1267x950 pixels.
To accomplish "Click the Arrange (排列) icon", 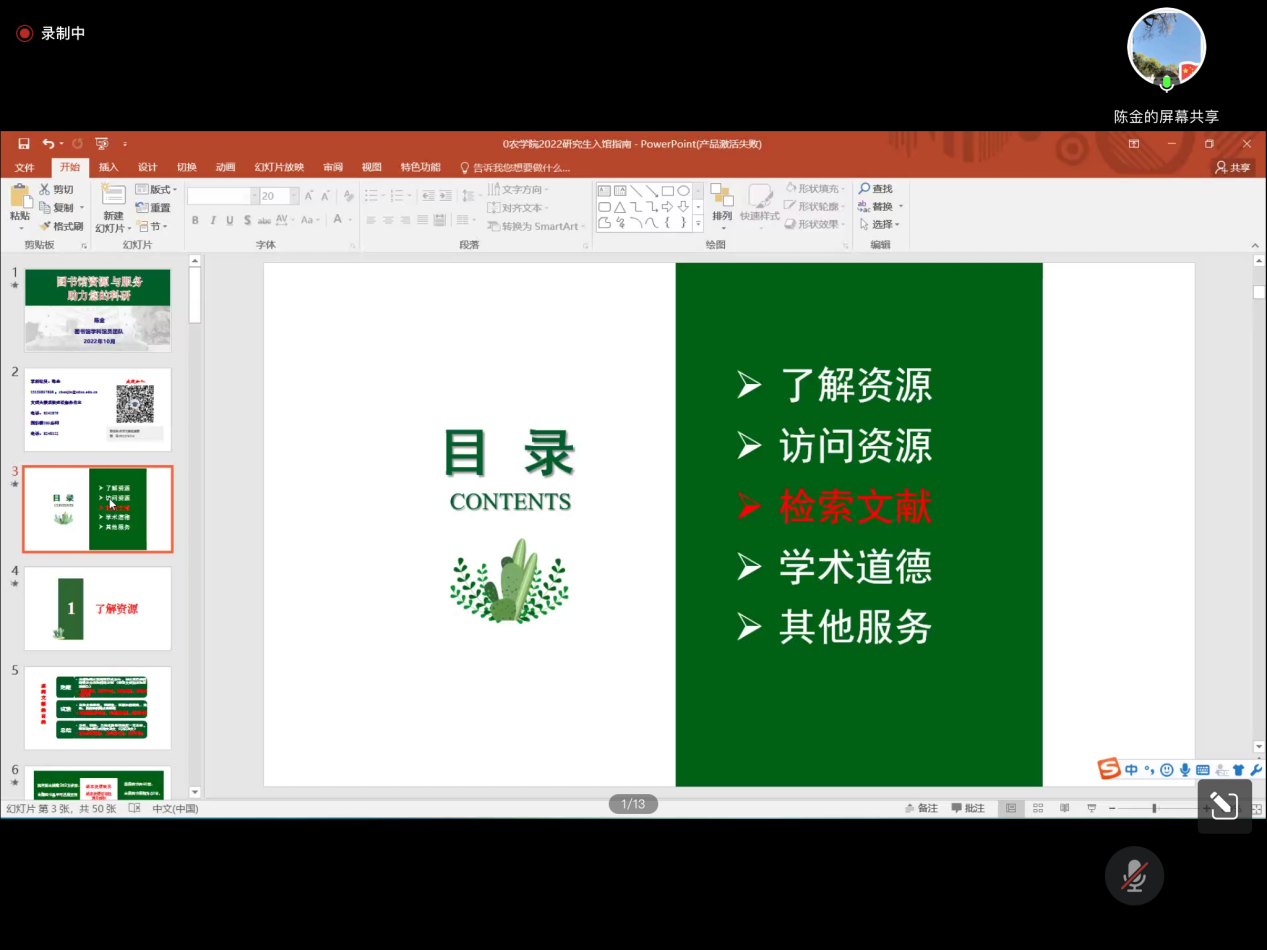I will coord(721,196).
